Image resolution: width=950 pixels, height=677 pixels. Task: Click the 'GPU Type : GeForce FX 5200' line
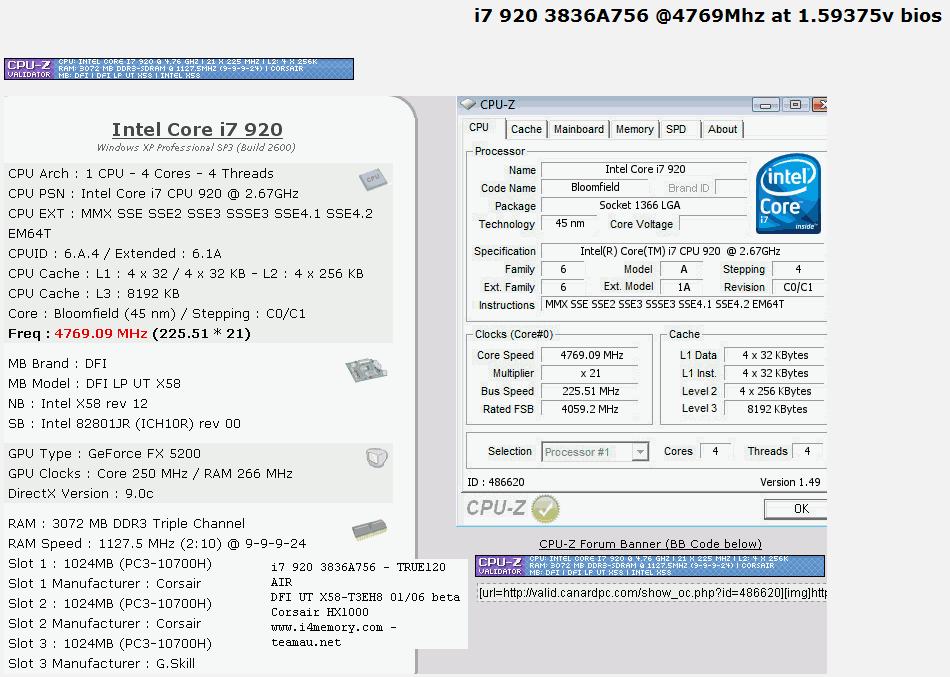coord(104,453)
